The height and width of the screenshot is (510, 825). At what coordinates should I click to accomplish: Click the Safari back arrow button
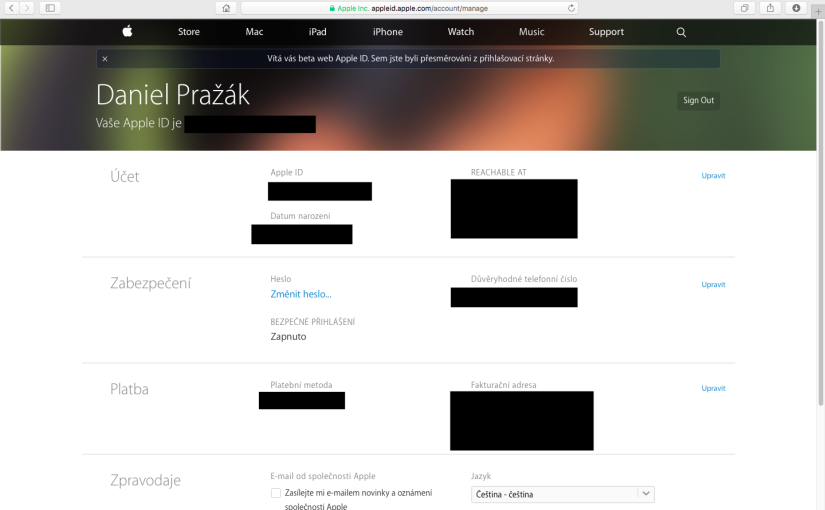click(x=11, y=8)
